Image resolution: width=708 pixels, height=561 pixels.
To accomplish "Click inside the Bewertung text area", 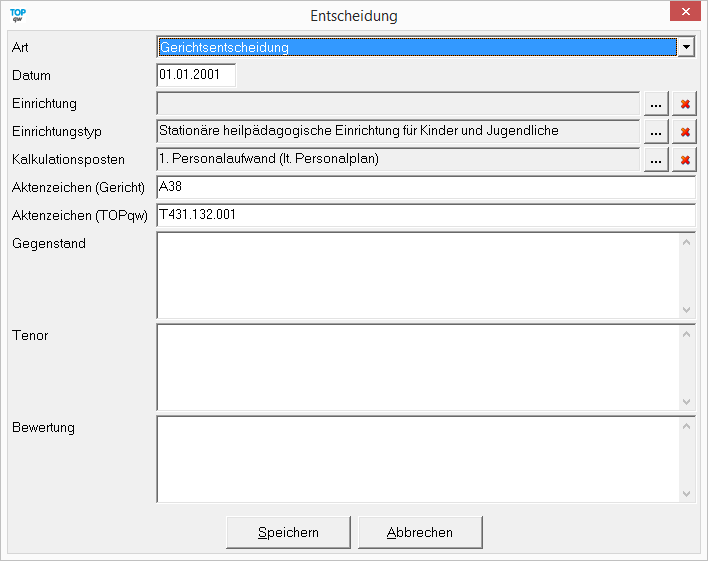I will click(417, 459).
